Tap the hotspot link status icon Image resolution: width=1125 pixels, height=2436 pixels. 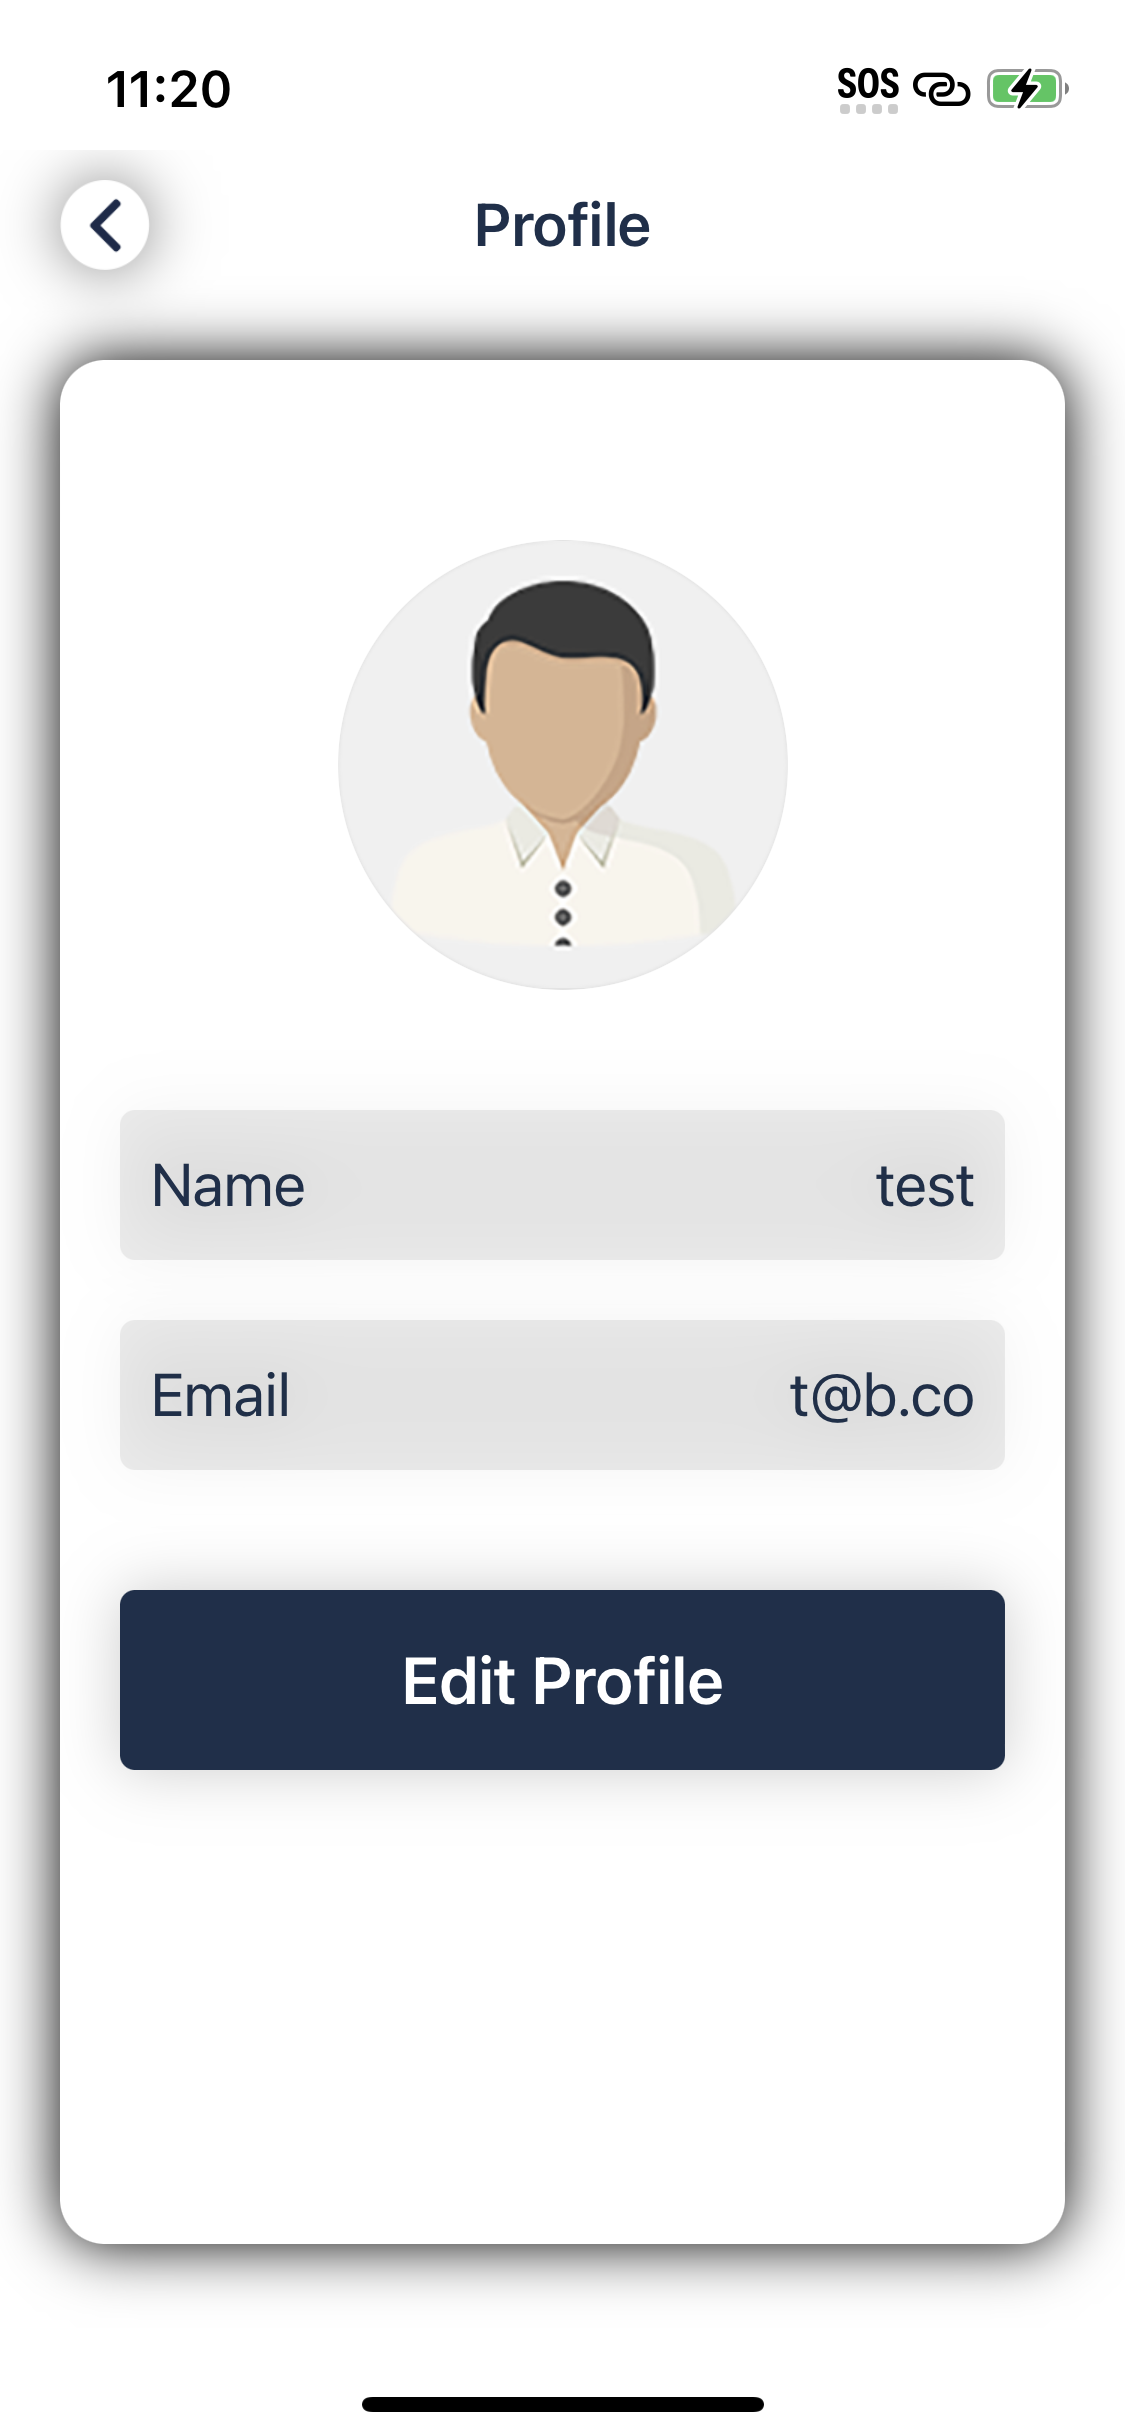tap(942, 89)
